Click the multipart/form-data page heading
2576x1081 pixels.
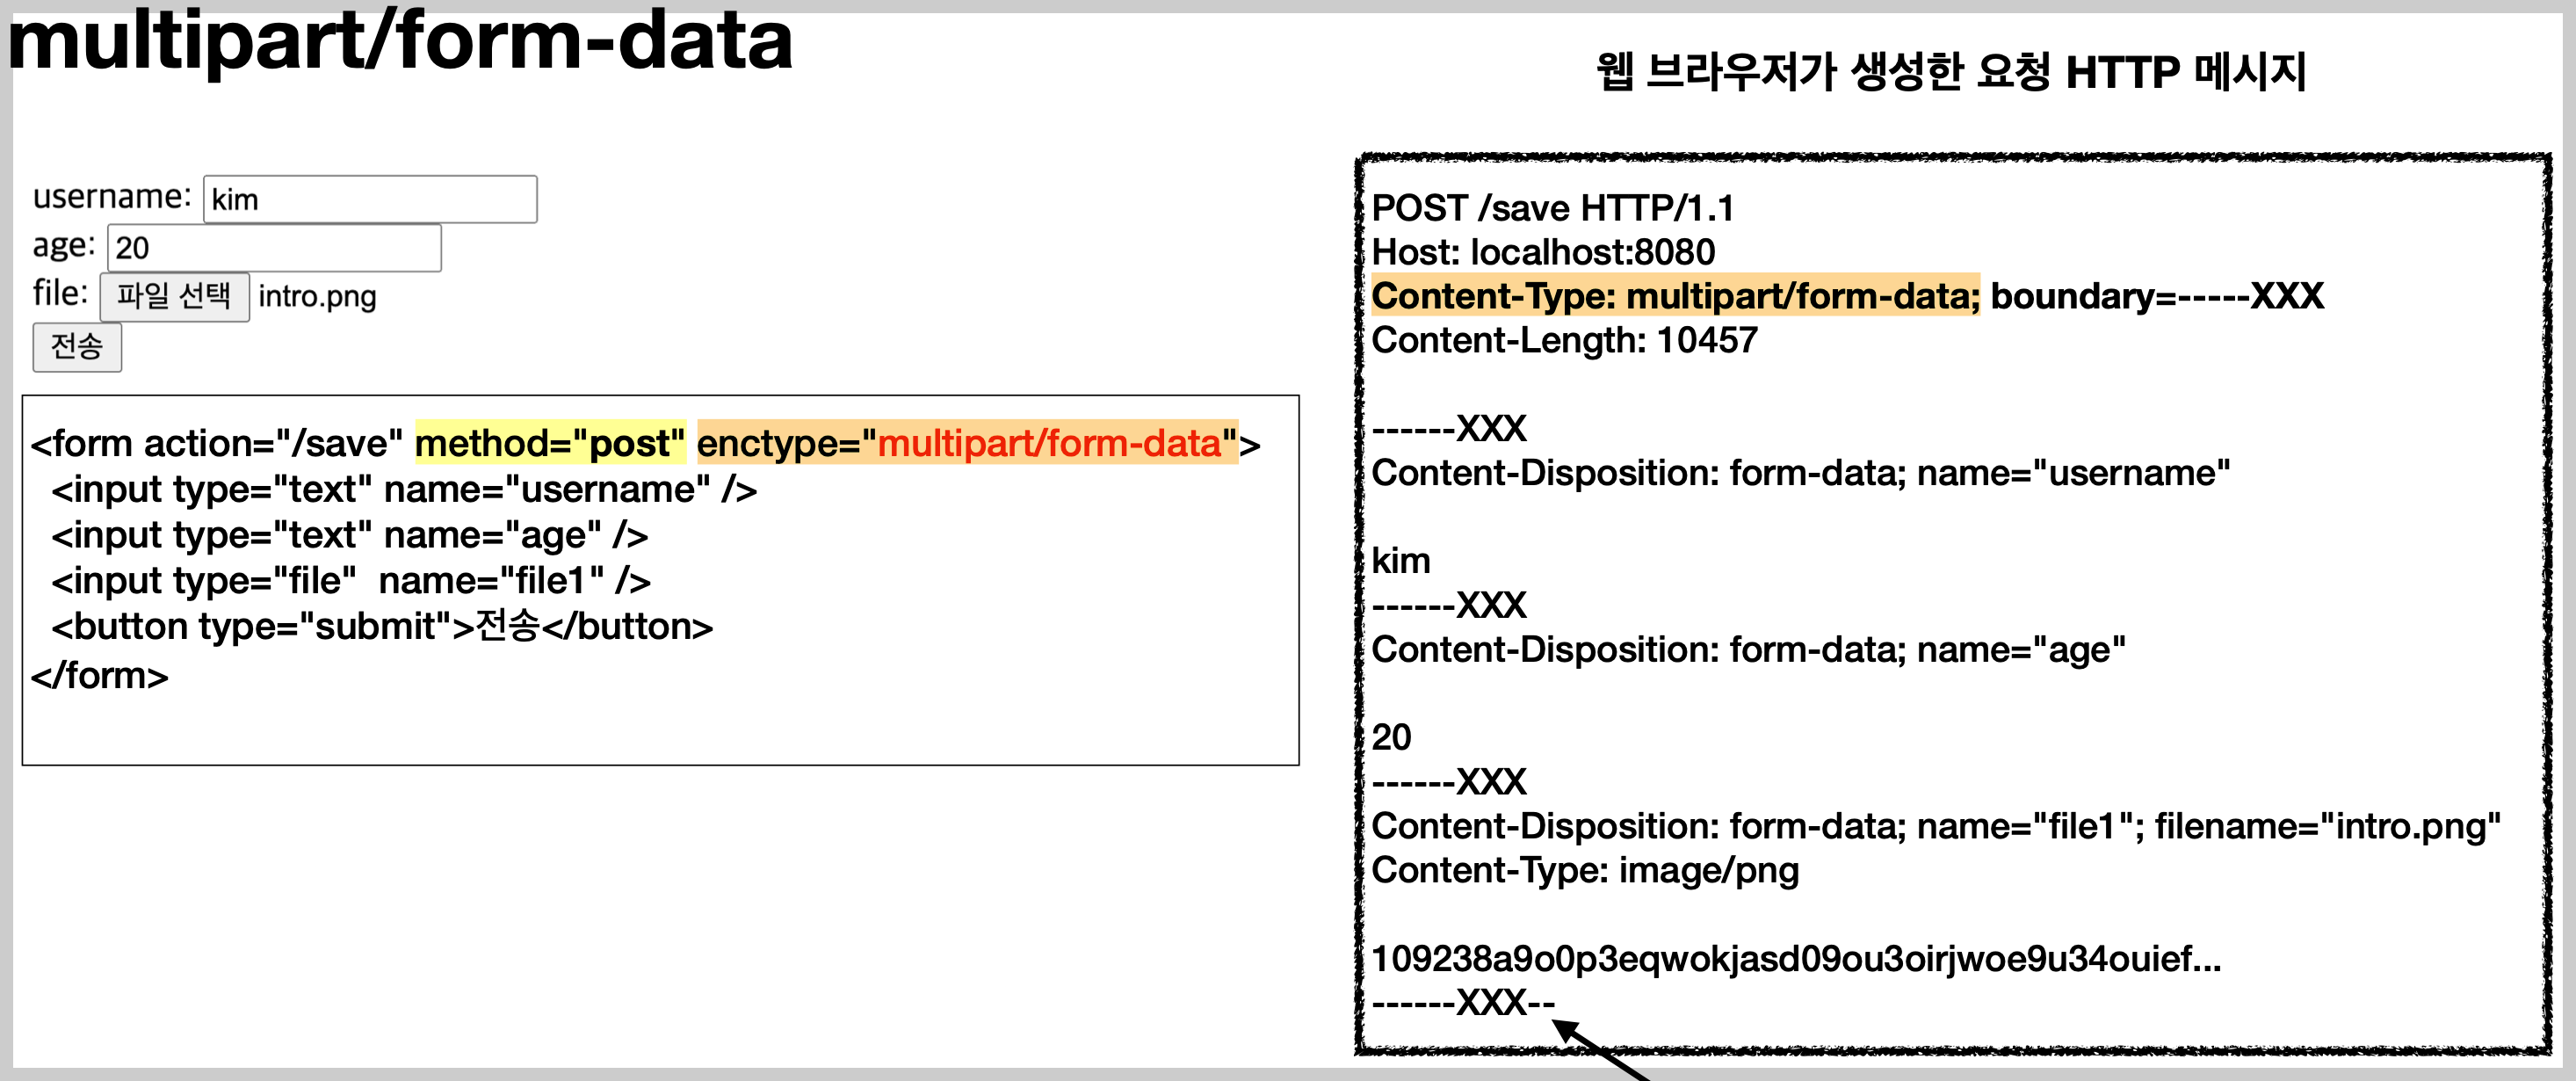(x=400, y=42)
